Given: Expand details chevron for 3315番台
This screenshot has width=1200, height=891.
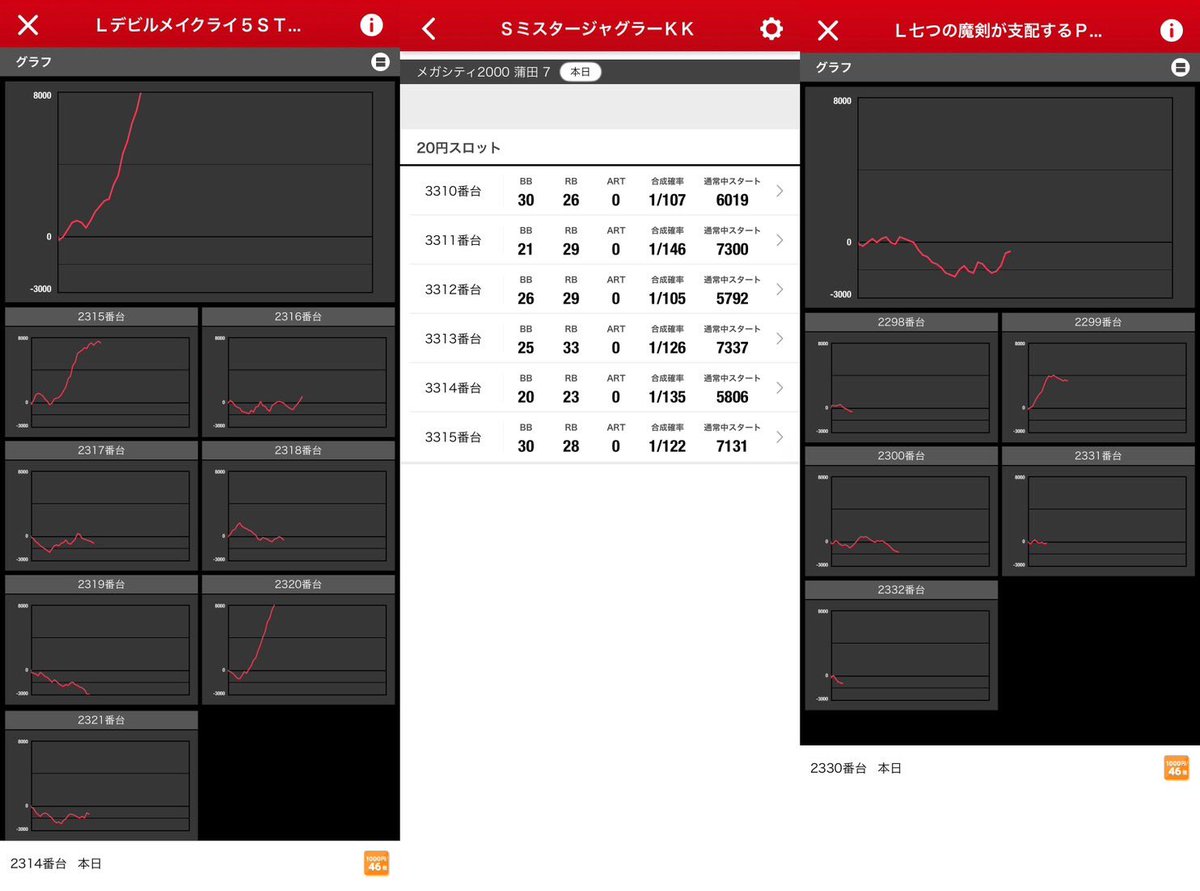Looking at the screenshot, I should (x=780, y=437).
